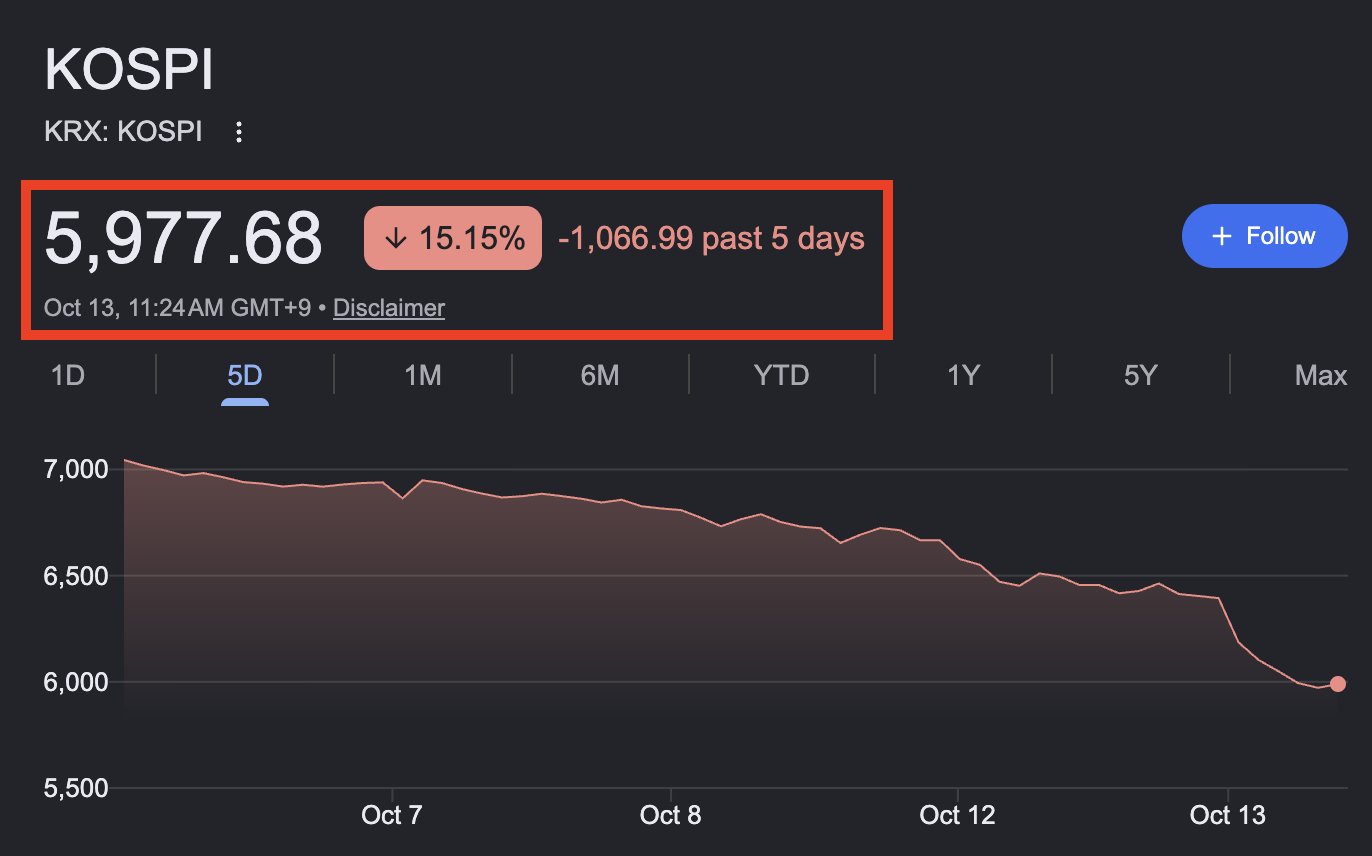Switch to the 1D time range tab
This screenshot has width=1372, height=856.
click(67, 376)
